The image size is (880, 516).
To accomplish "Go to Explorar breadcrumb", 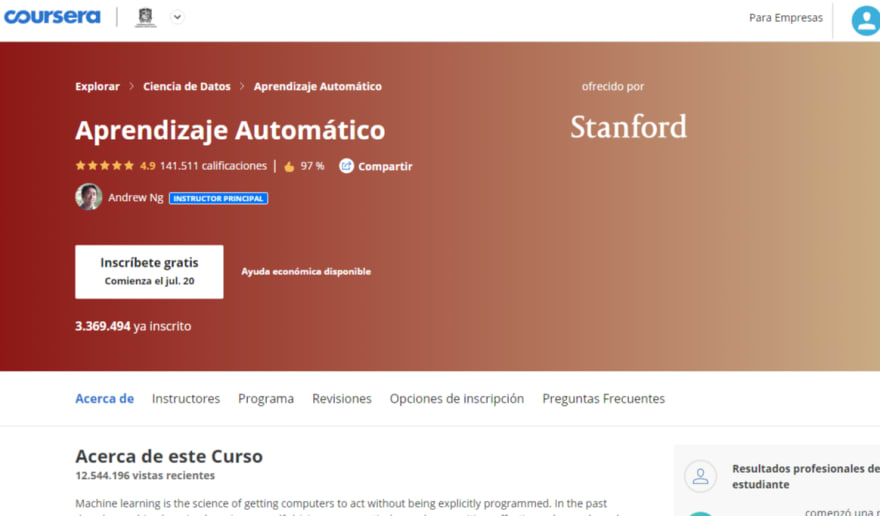I will [98, 86].
